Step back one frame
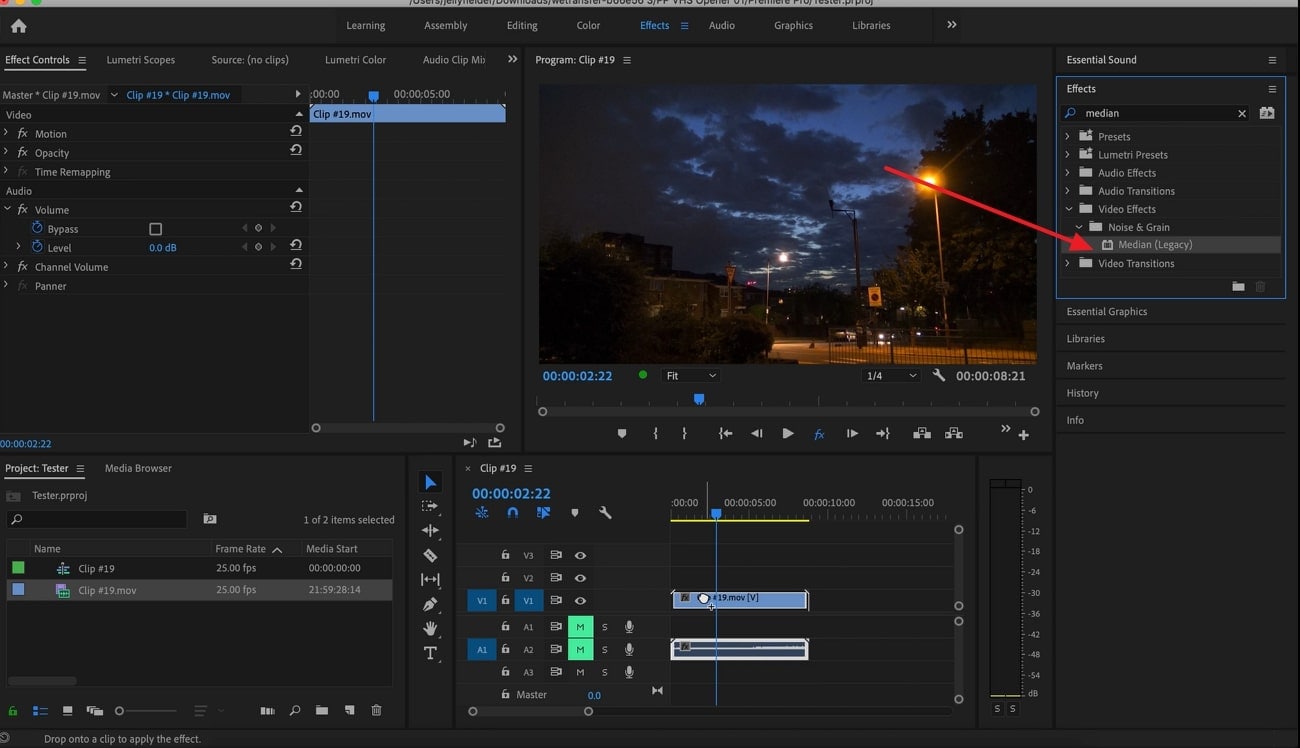This screenshot has width=1300, height=748. pyautogui.click(x=756, y=434)
